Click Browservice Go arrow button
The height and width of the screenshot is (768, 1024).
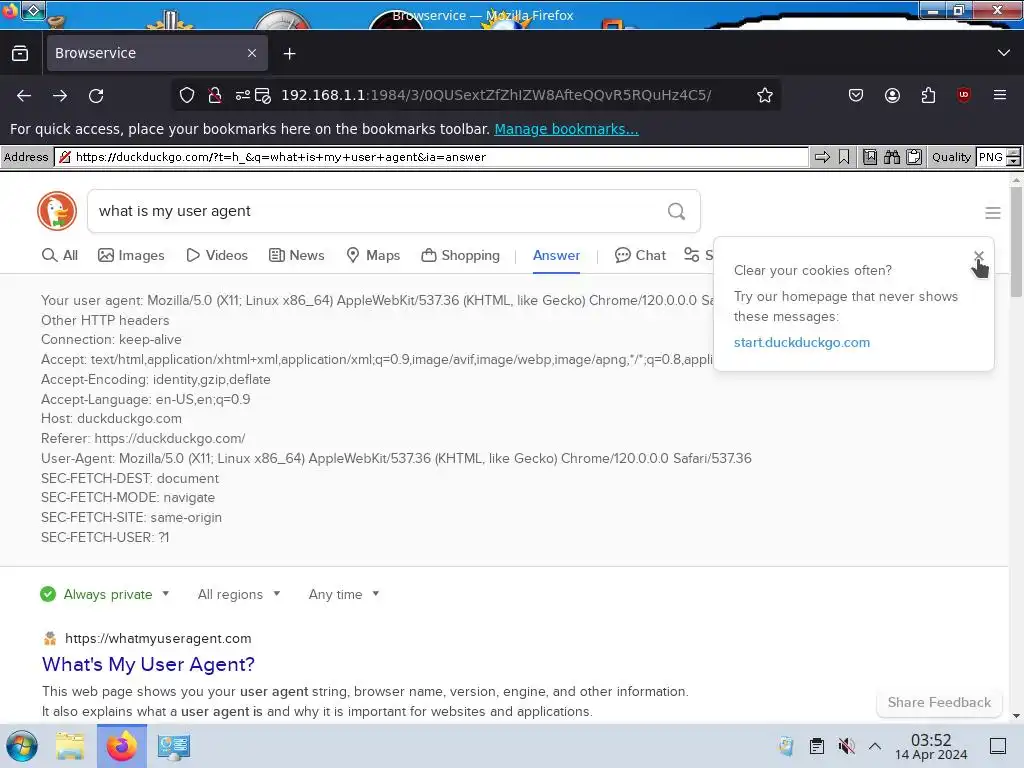click(822, 157)
